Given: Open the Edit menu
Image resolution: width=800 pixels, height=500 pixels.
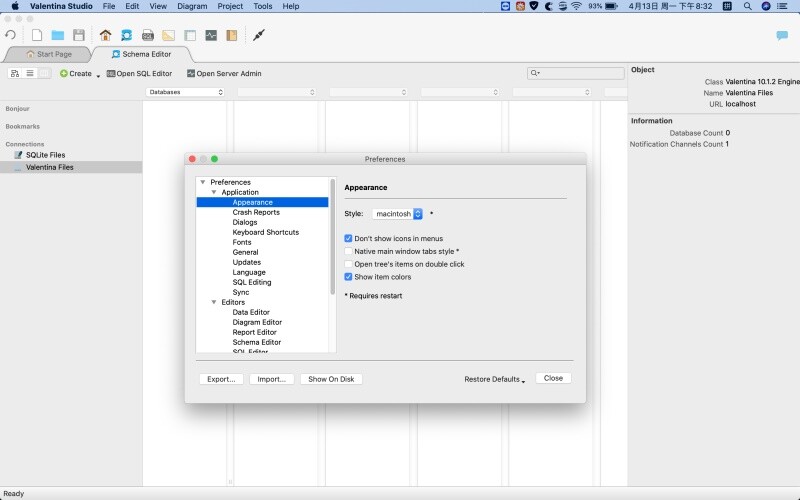Looking at the screenshot, I should [132, 6].
